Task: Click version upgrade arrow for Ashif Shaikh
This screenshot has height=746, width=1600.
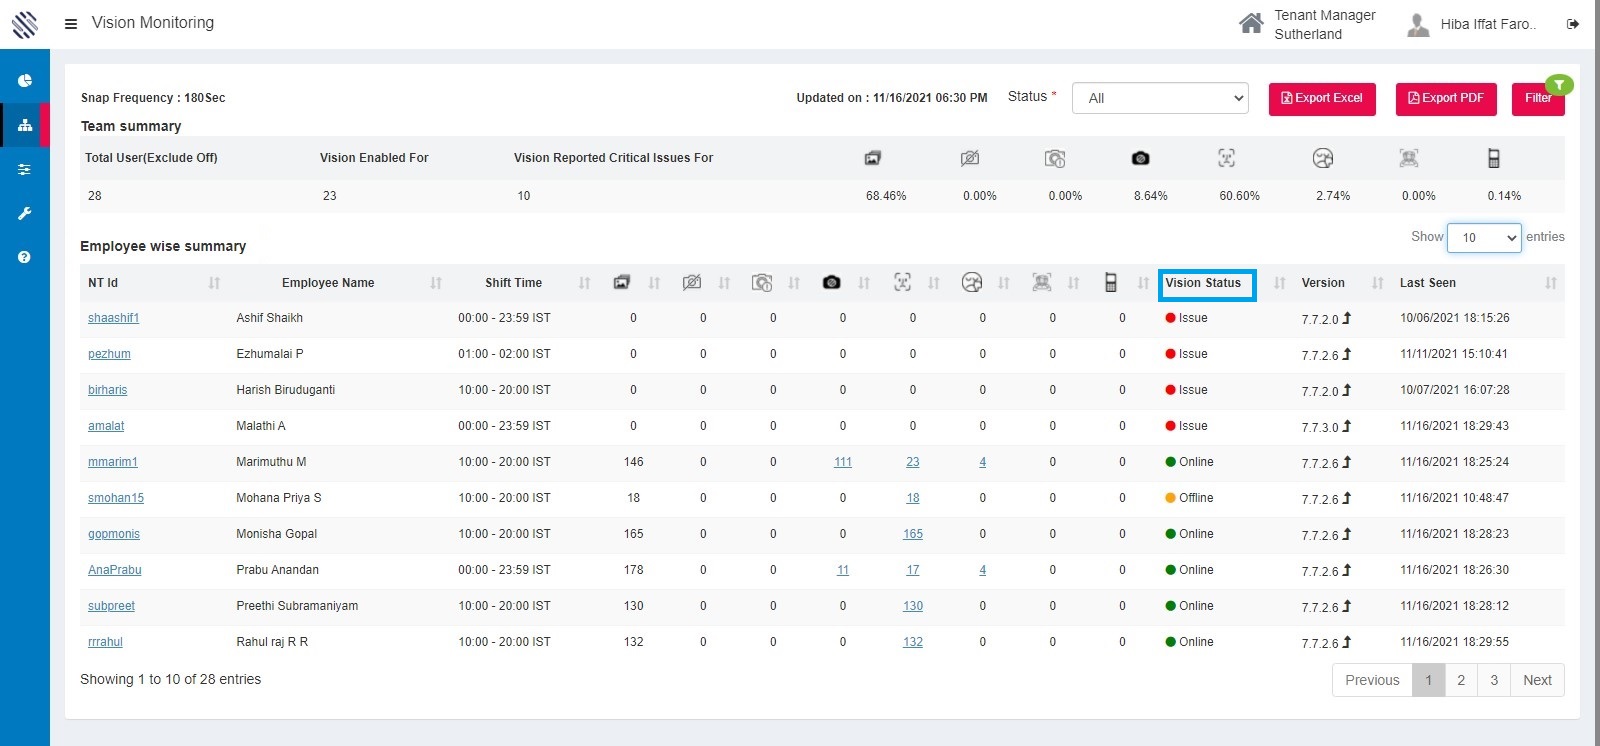Action: (1347, 318)
